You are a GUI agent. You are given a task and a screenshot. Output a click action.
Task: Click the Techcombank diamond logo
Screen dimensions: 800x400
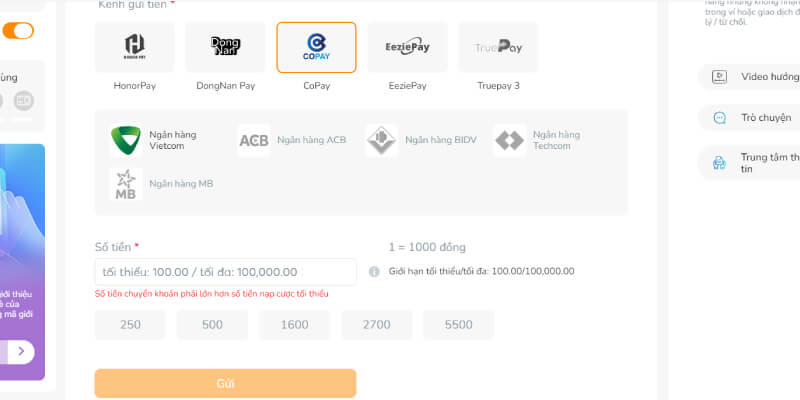click(x=509, y=140)
